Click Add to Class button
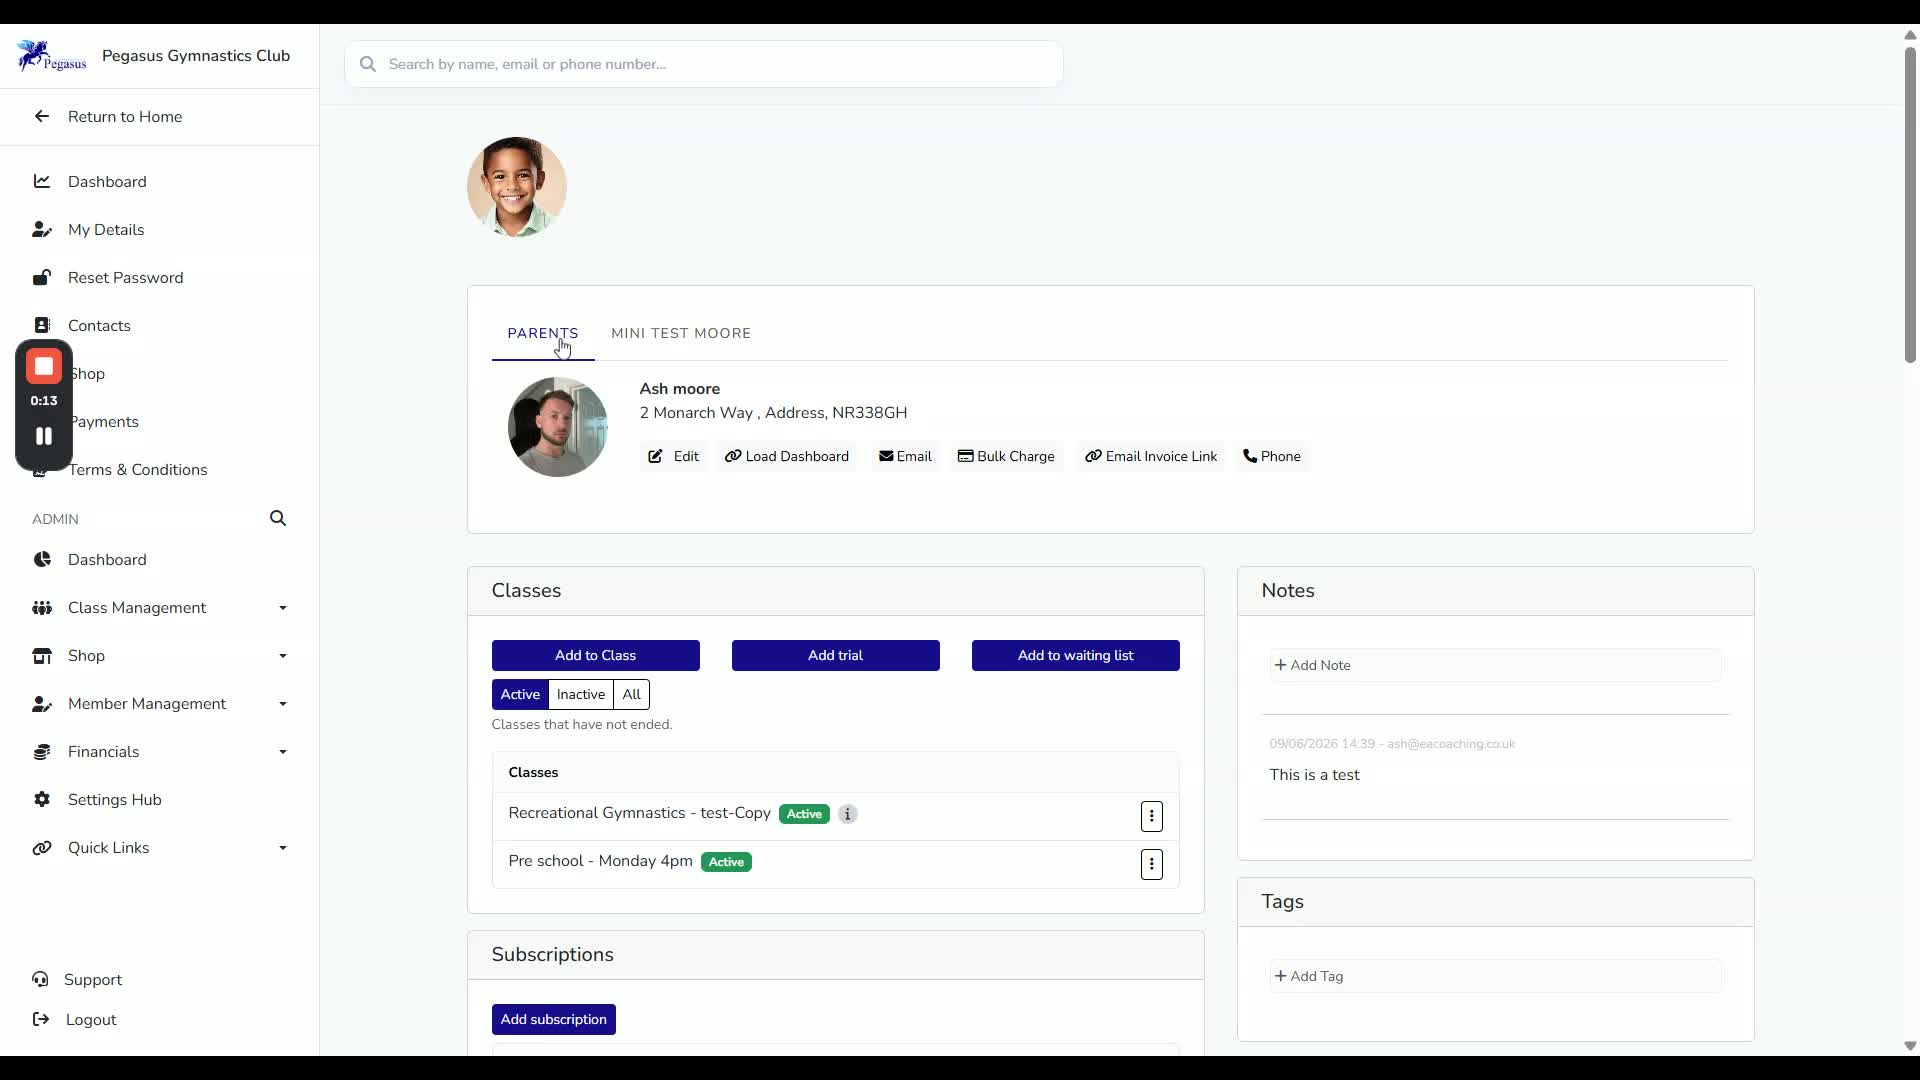The height and width of the screenshot is (1080, 1920). click(x=596, y=656)
